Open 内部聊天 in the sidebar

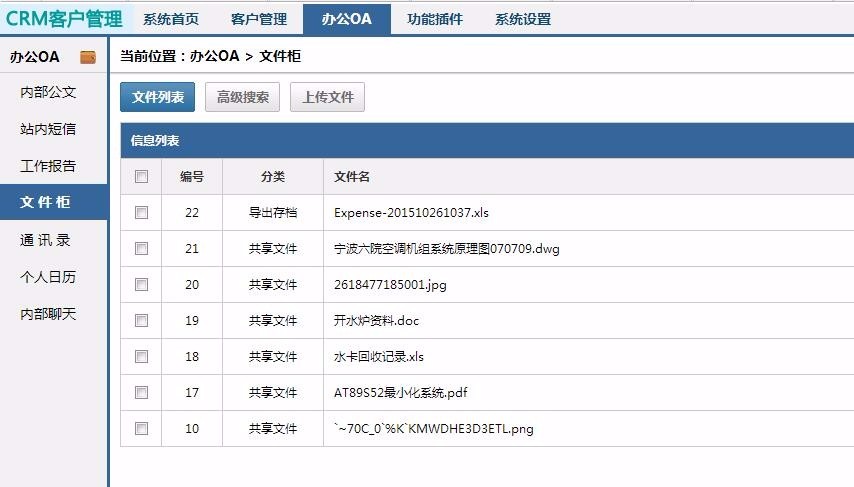coord(48,314)
